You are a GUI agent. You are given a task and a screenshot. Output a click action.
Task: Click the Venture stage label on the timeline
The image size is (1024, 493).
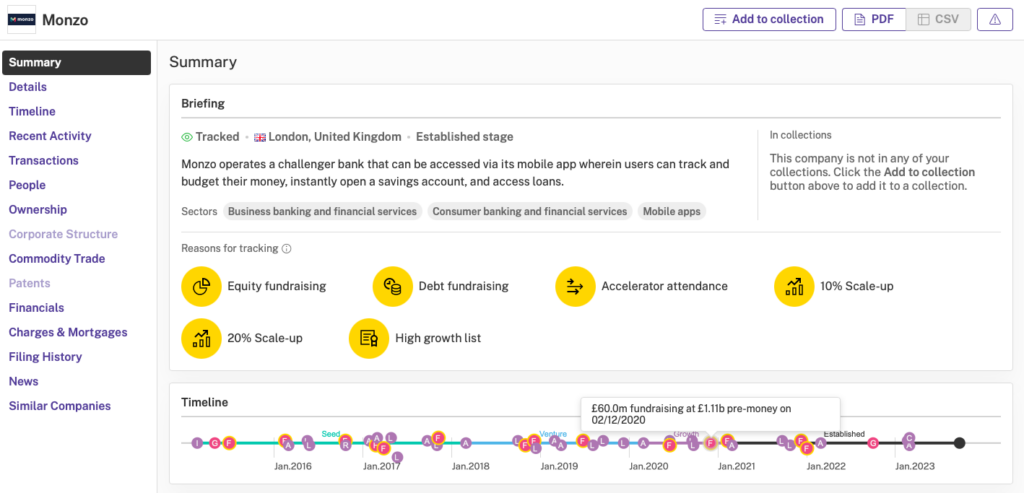553,434
